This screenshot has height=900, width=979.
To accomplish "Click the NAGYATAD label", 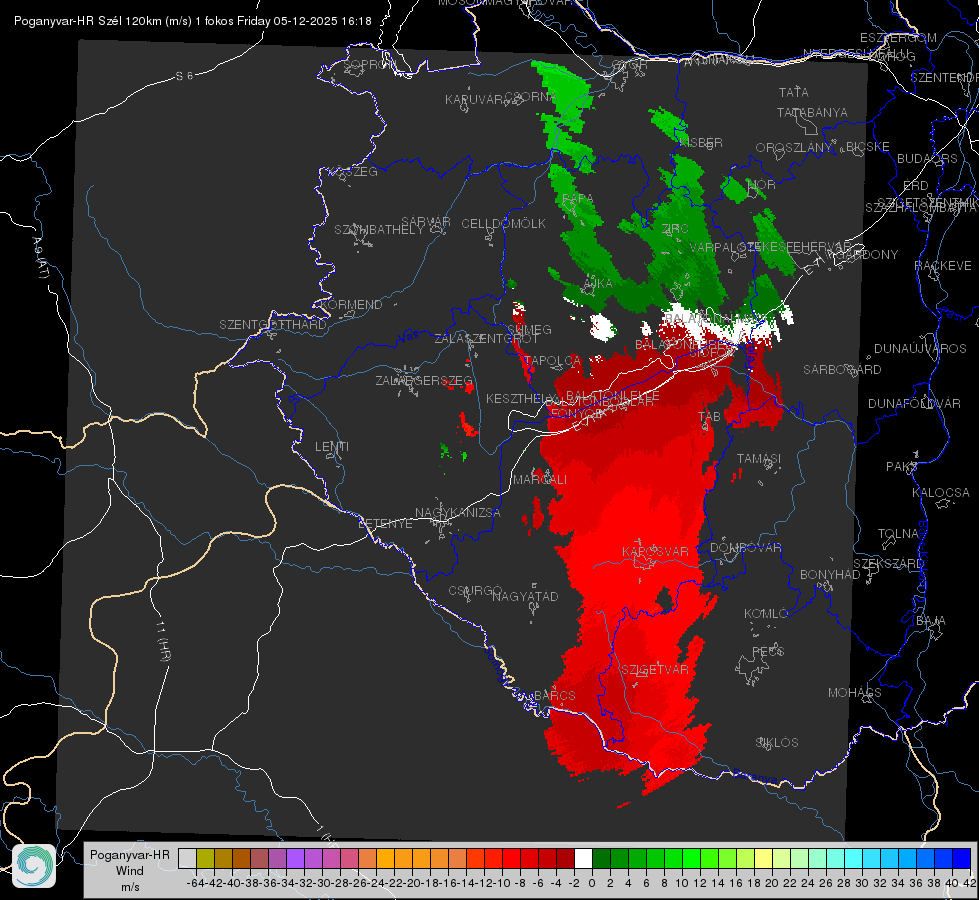I will [525, 596].
